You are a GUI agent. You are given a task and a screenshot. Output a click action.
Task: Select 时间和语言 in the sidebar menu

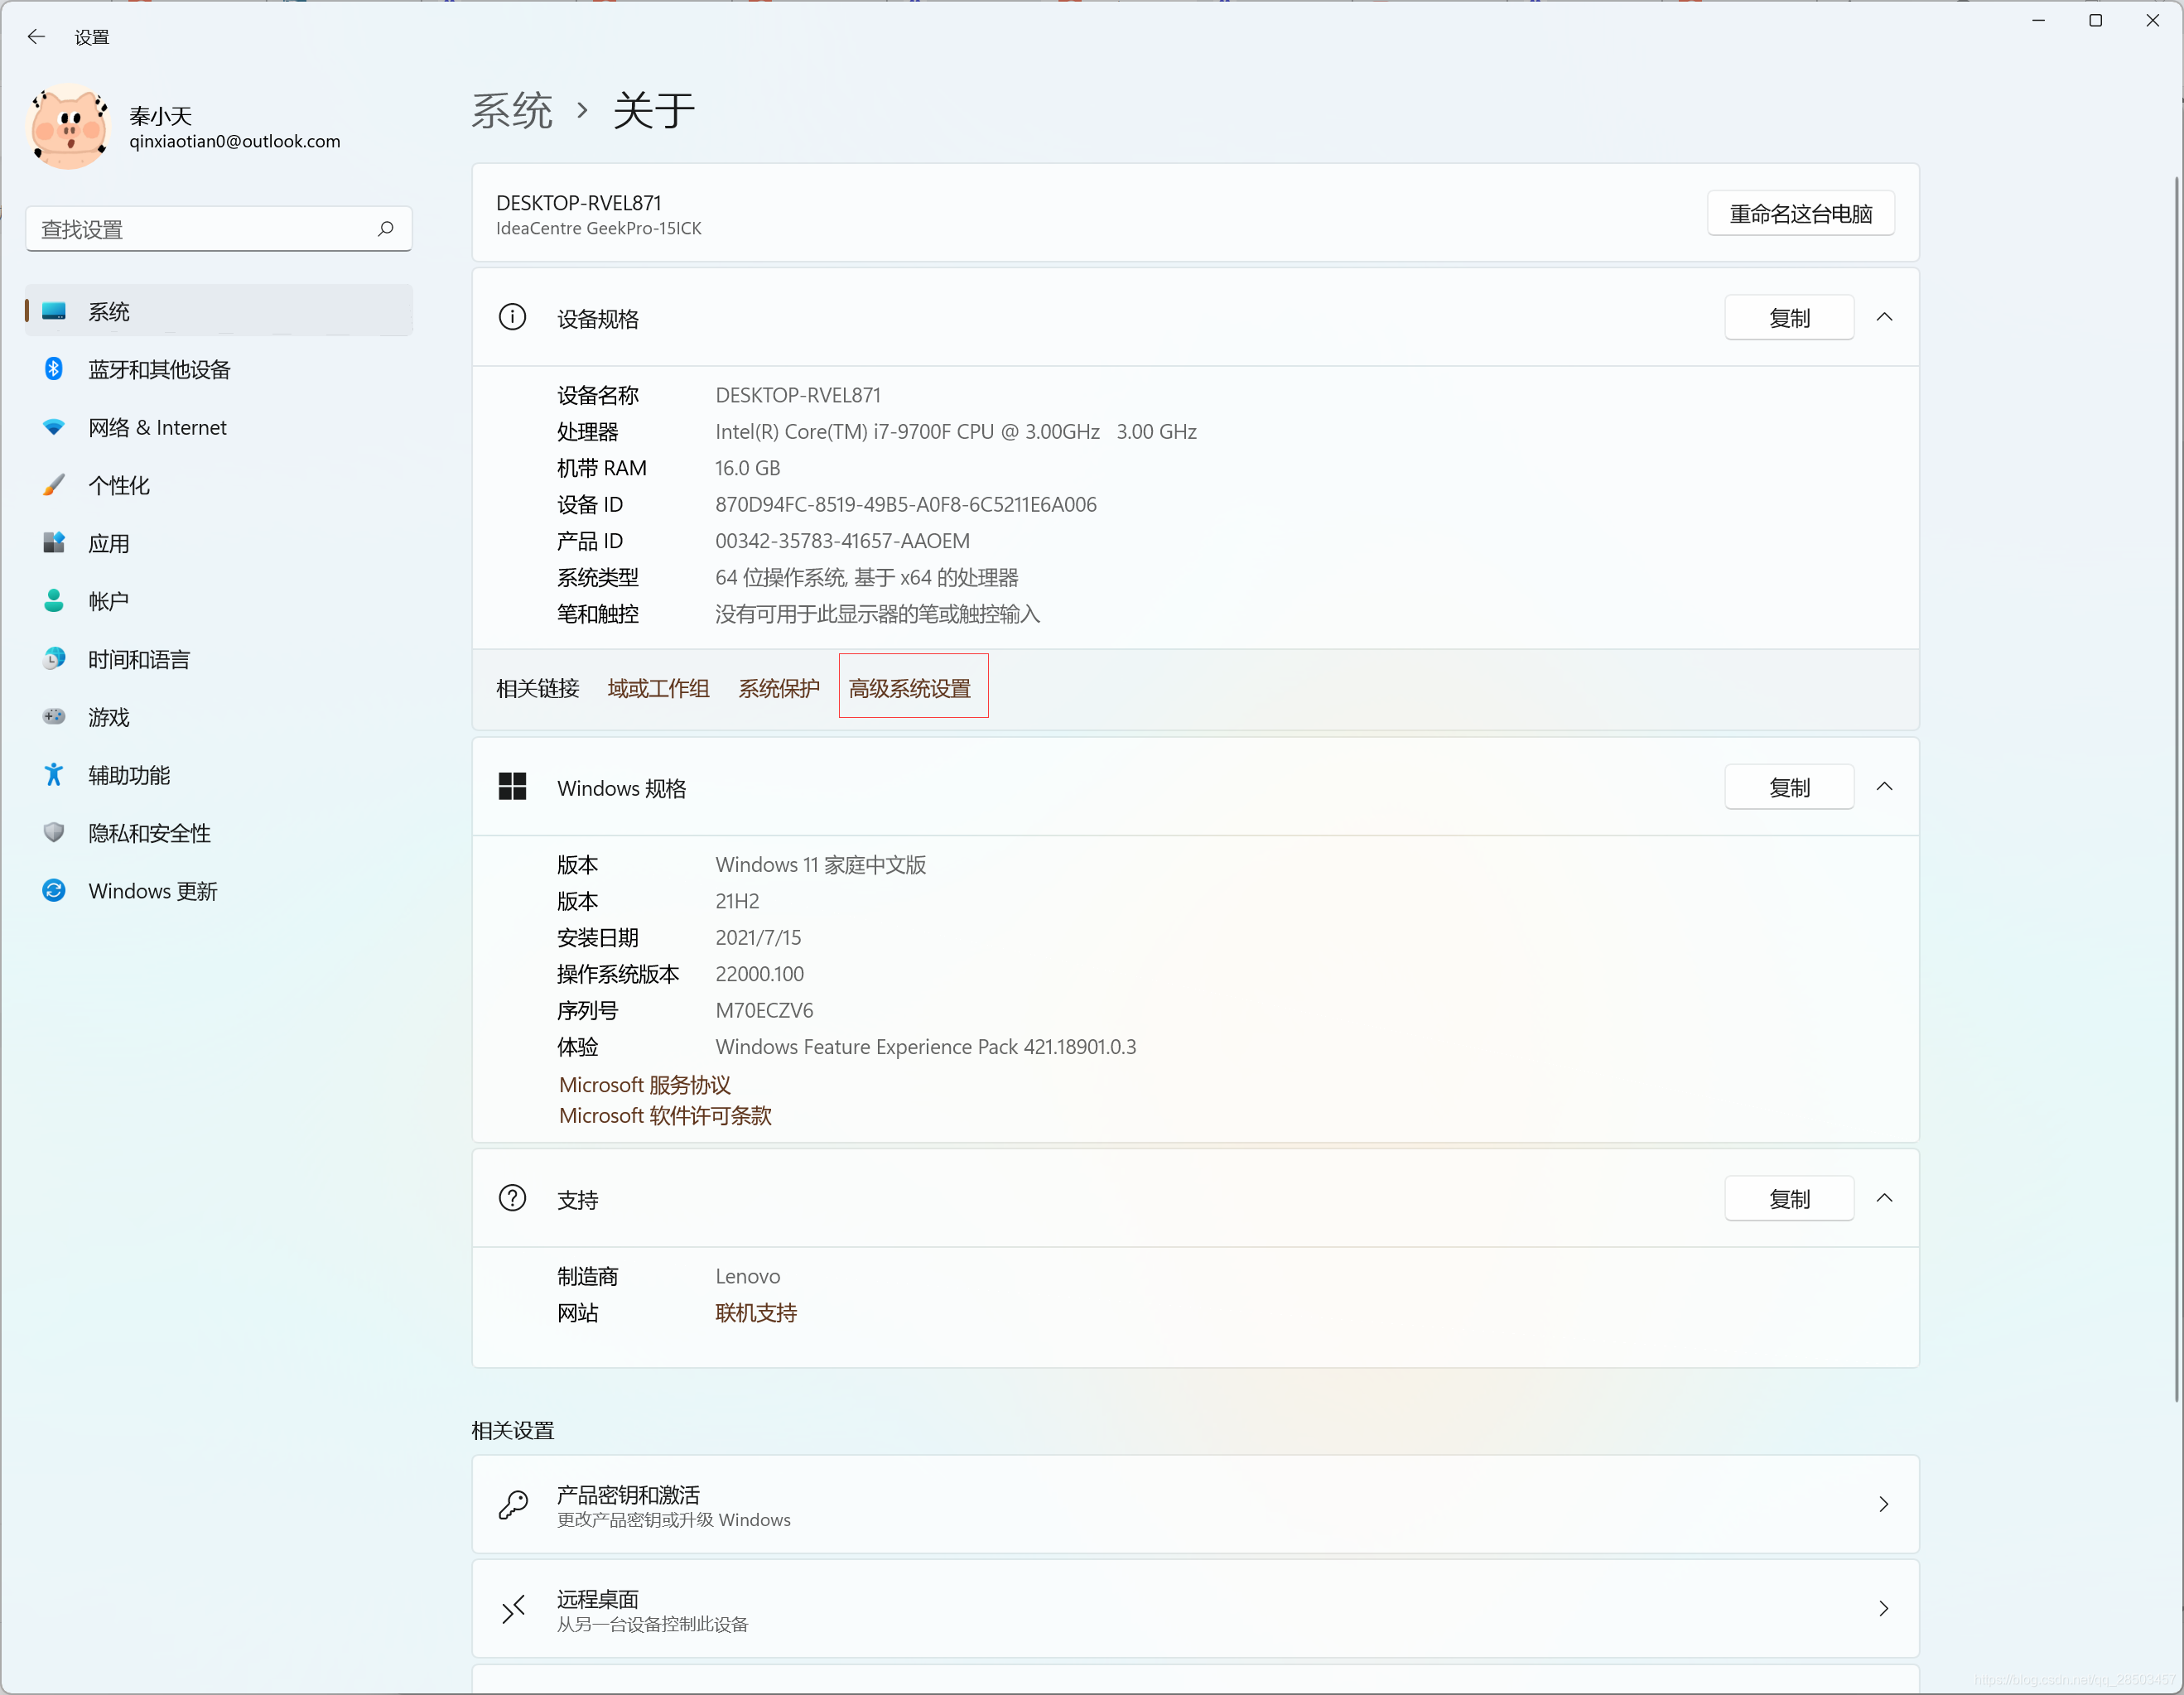(138, 659)
